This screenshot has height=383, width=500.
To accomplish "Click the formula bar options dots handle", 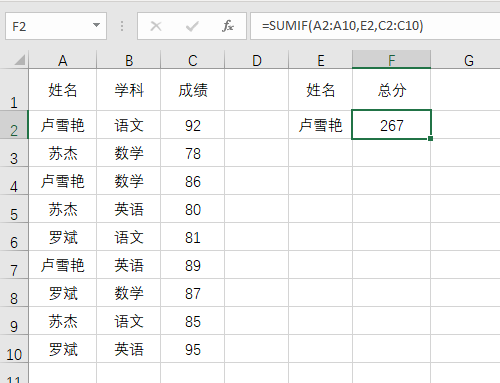I will pos(122,26).
